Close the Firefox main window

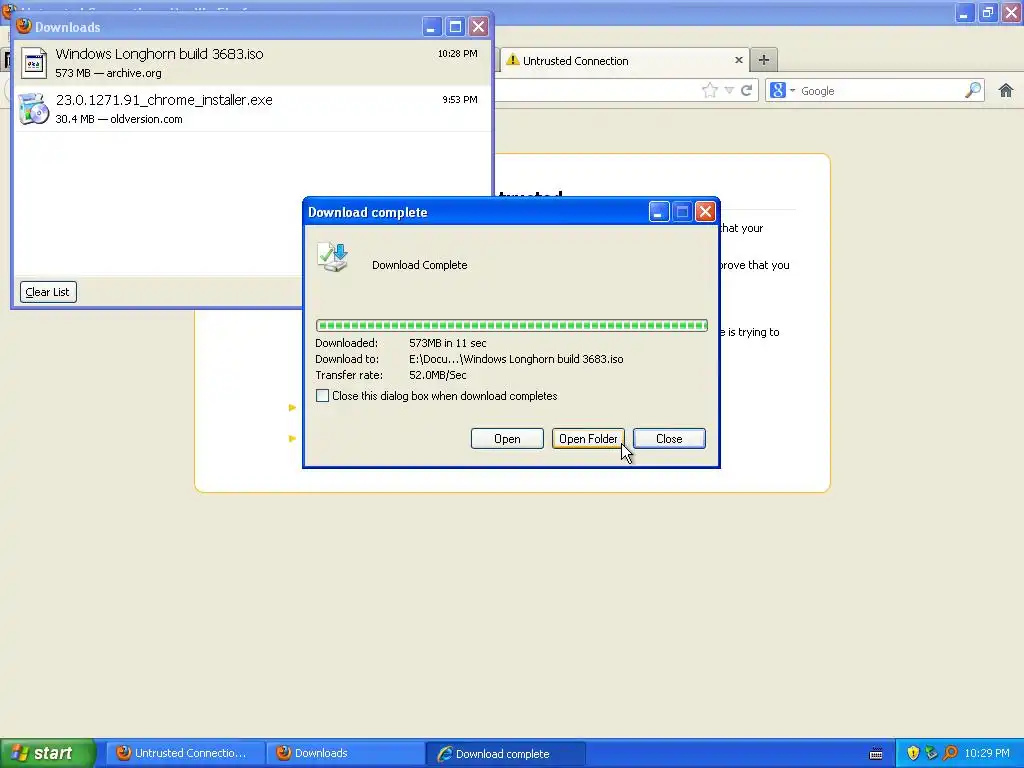point(1012,12)
